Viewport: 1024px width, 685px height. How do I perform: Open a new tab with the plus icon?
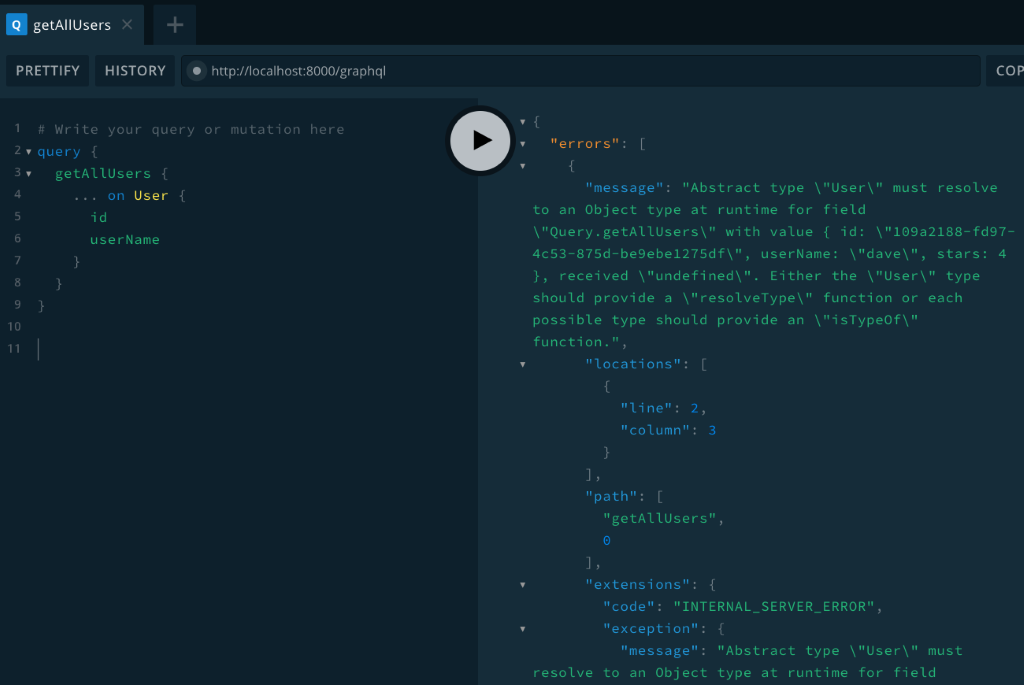click(174, 24)
